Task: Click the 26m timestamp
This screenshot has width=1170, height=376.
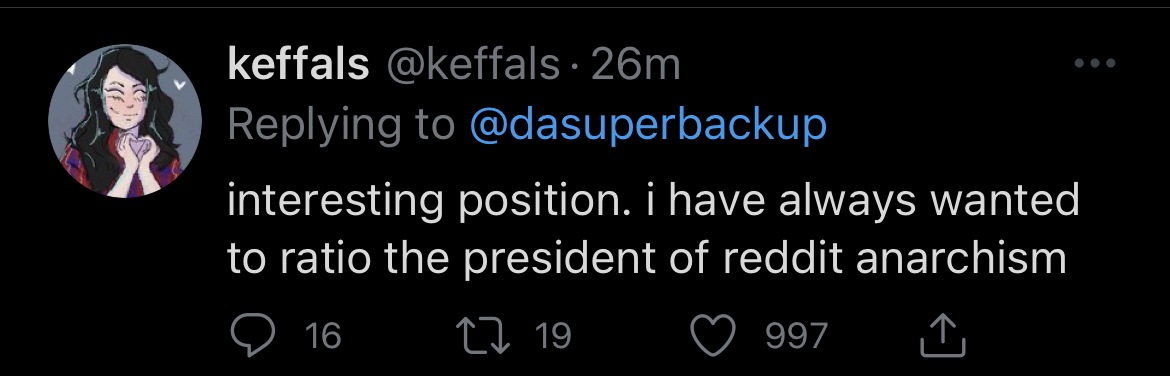Action: click(x=636, y=66)
